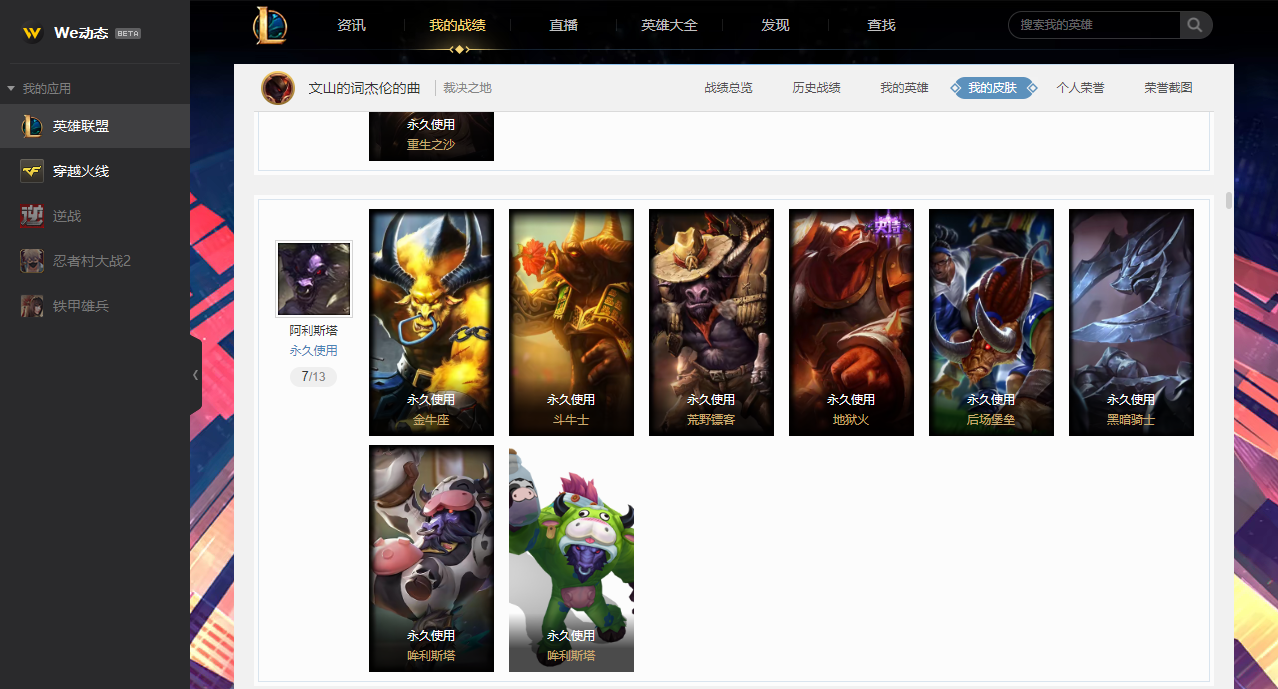Click in the 搜索我的英雄 search field
Screen dimensions: 1278x689
(x=1095, y=25)
